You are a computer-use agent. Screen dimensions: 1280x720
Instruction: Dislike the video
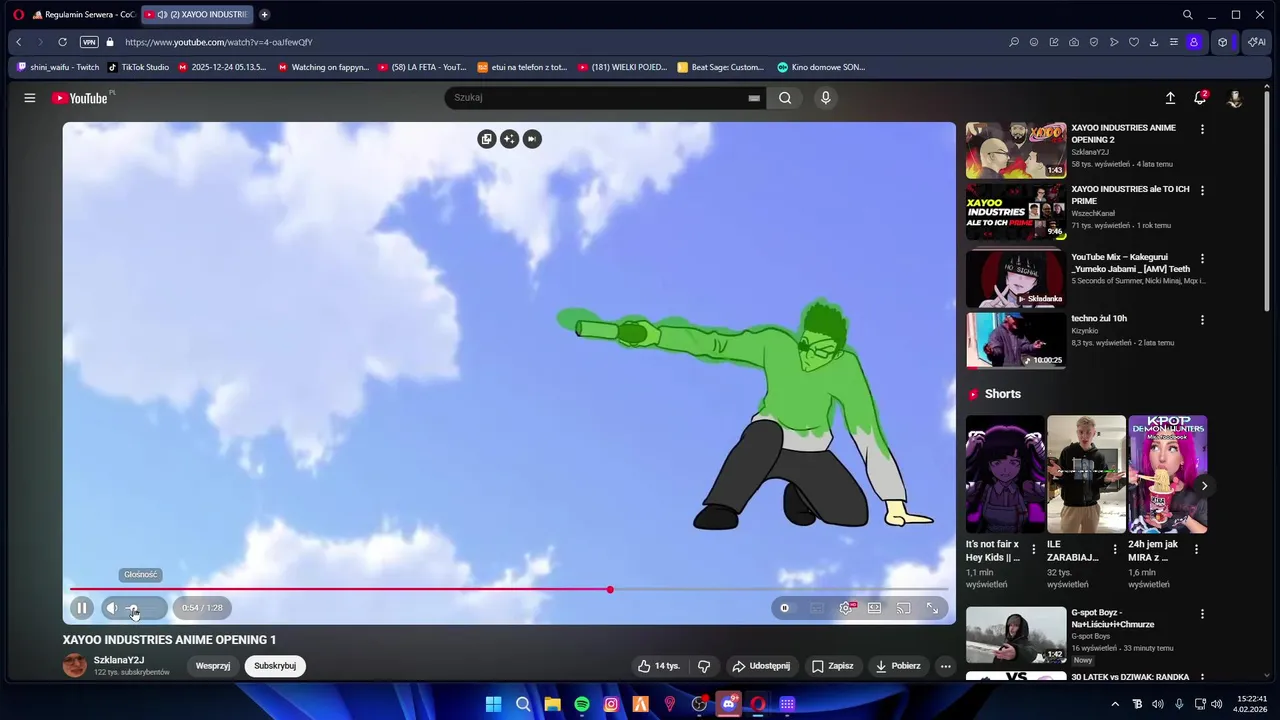coord(704,666)
